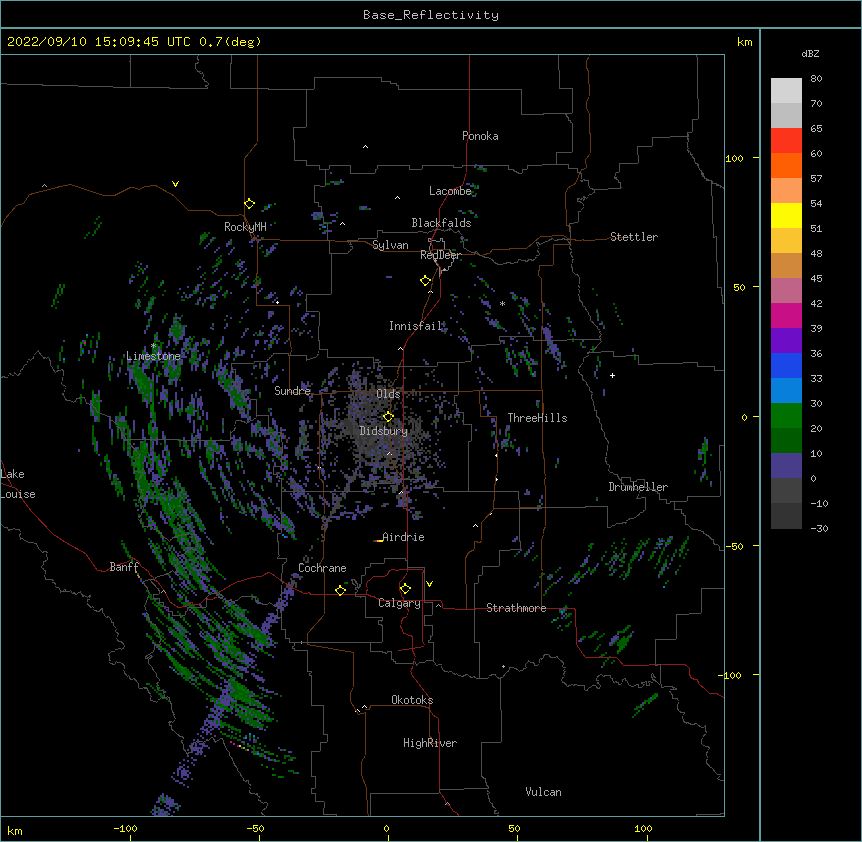This screenshot has width=862, height=842.
Task: Click asterisk marker east of Innisfail
Action: pos(502,304)
